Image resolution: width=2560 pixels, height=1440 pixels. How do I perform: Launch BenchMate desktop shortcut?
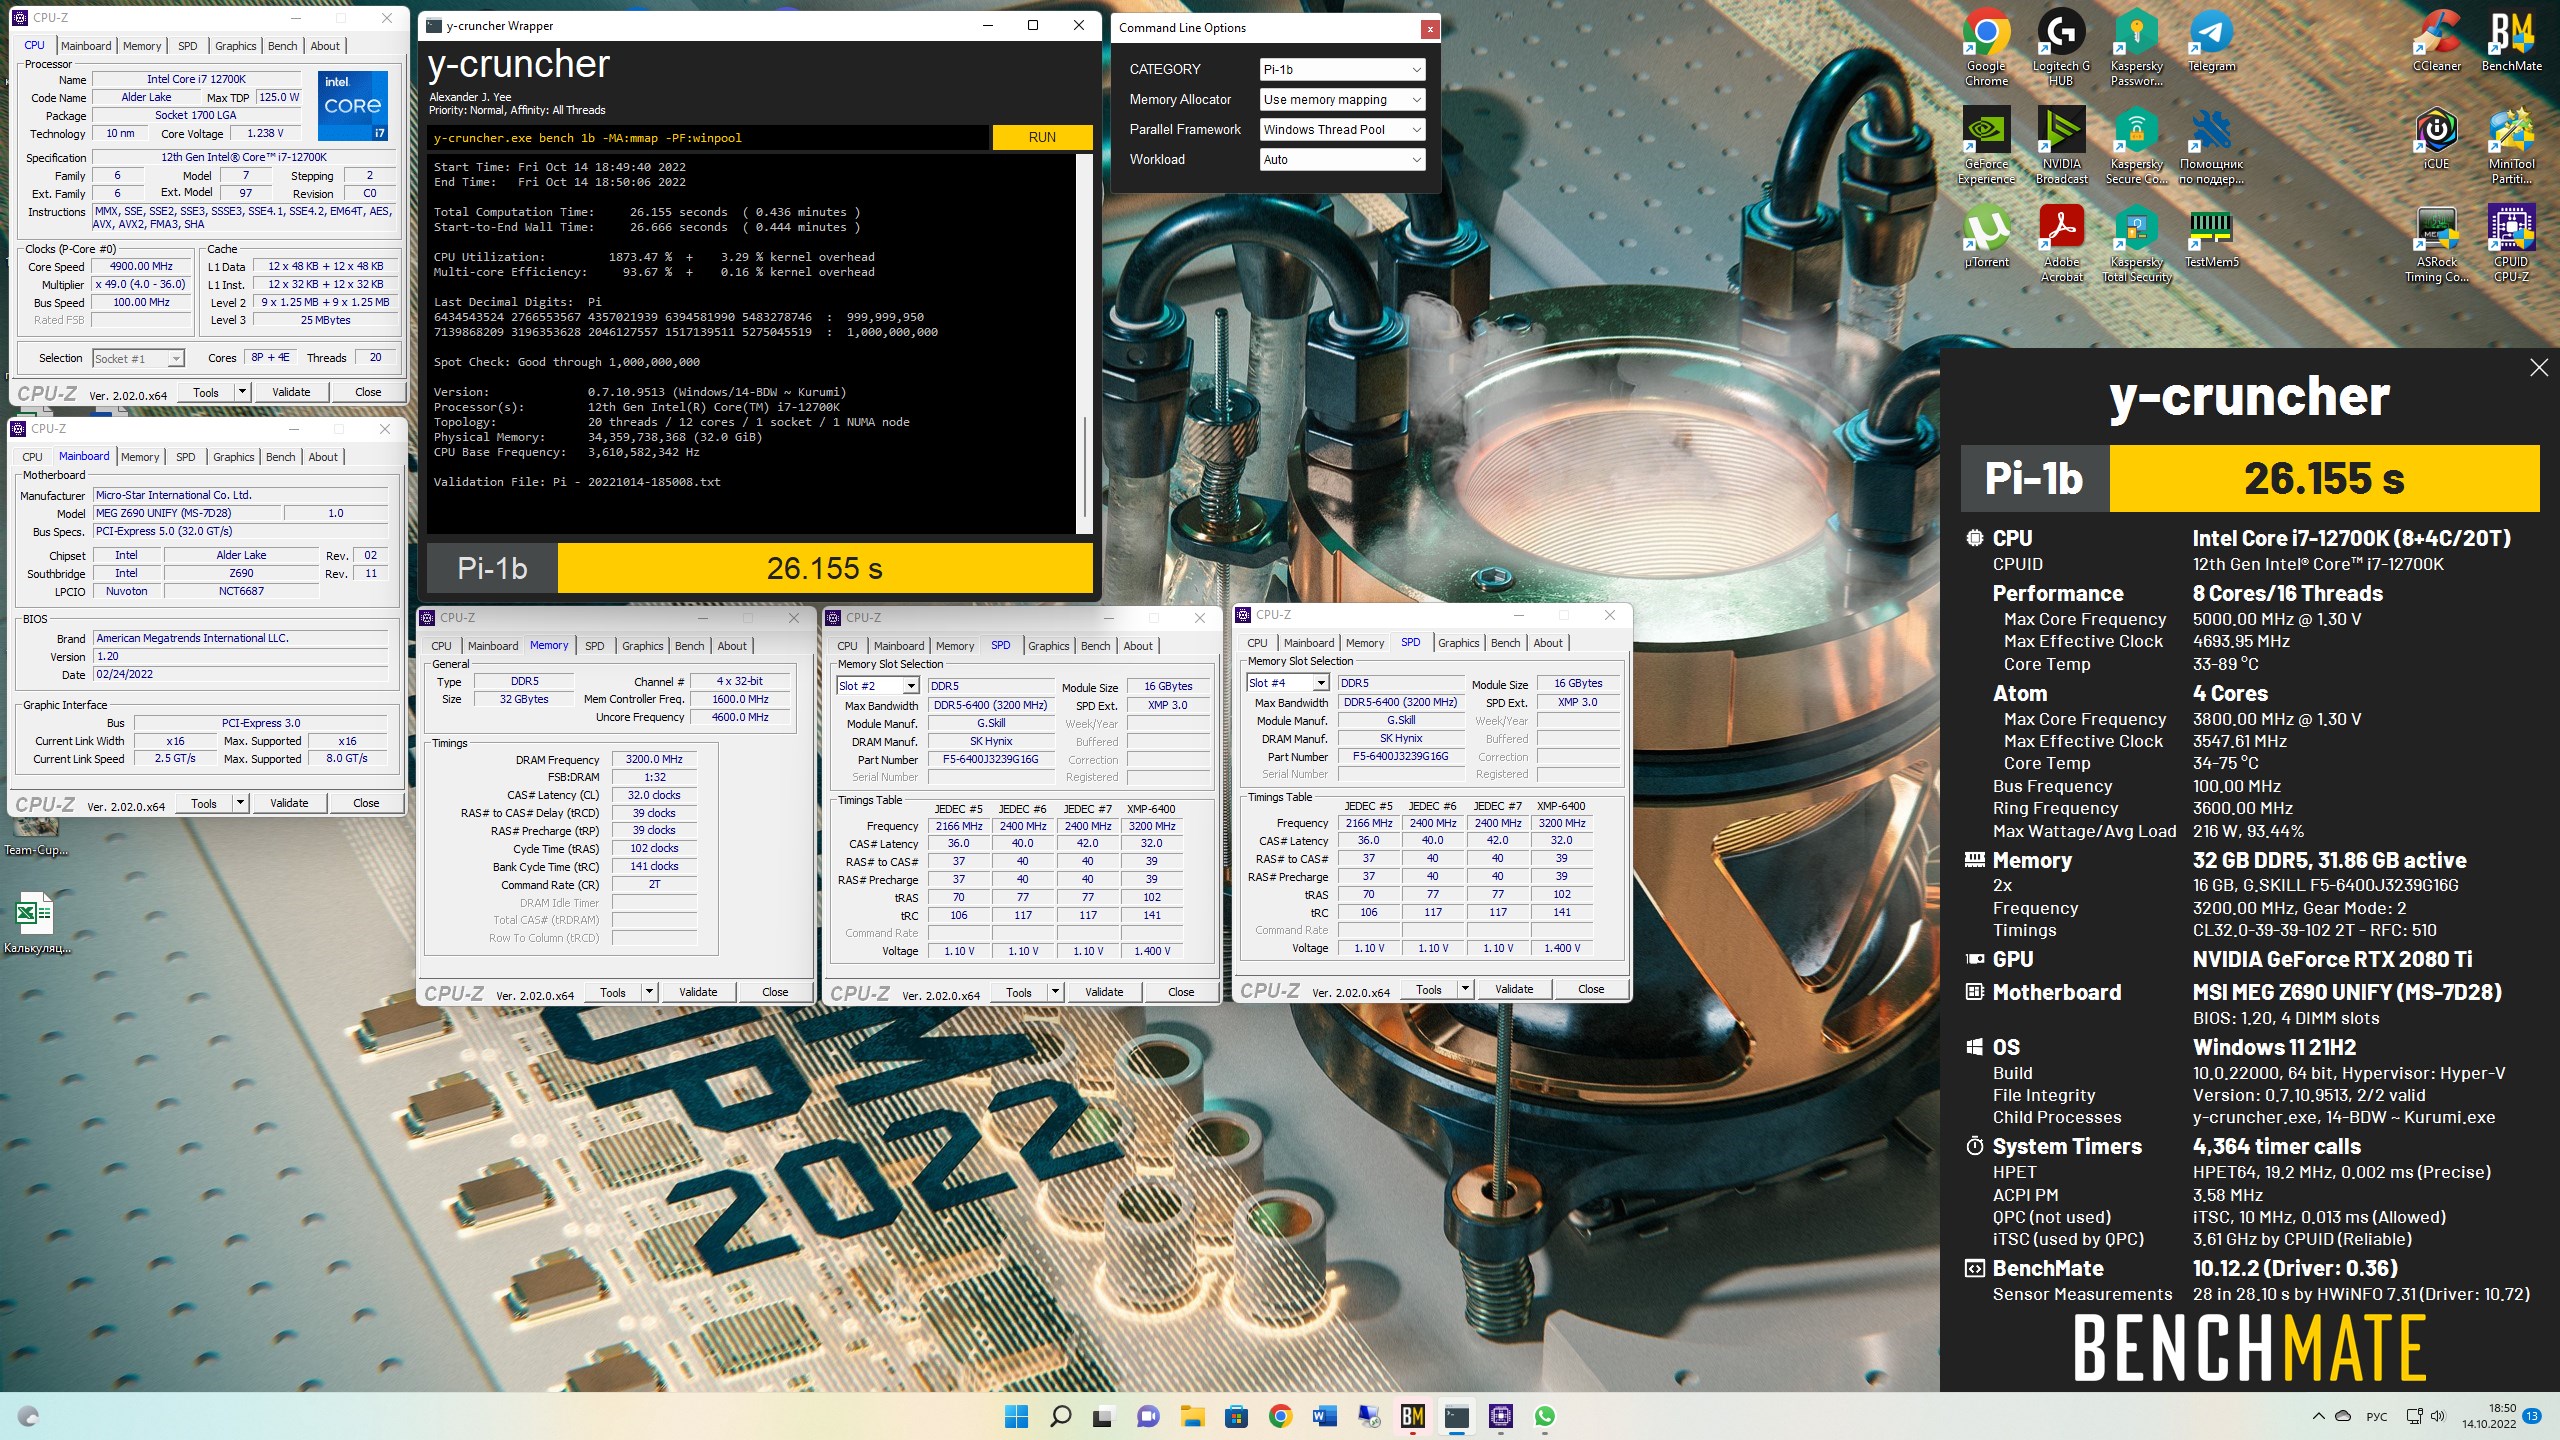pyautogui.click(x=2511, y=40)
